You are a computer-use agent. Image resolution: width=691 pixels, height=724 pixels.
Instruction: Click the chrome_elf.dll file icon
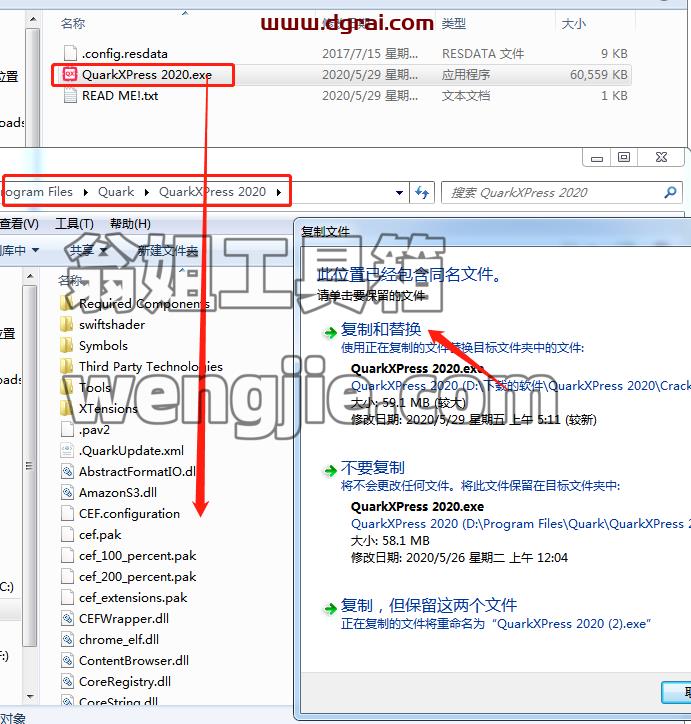(67, 640)
